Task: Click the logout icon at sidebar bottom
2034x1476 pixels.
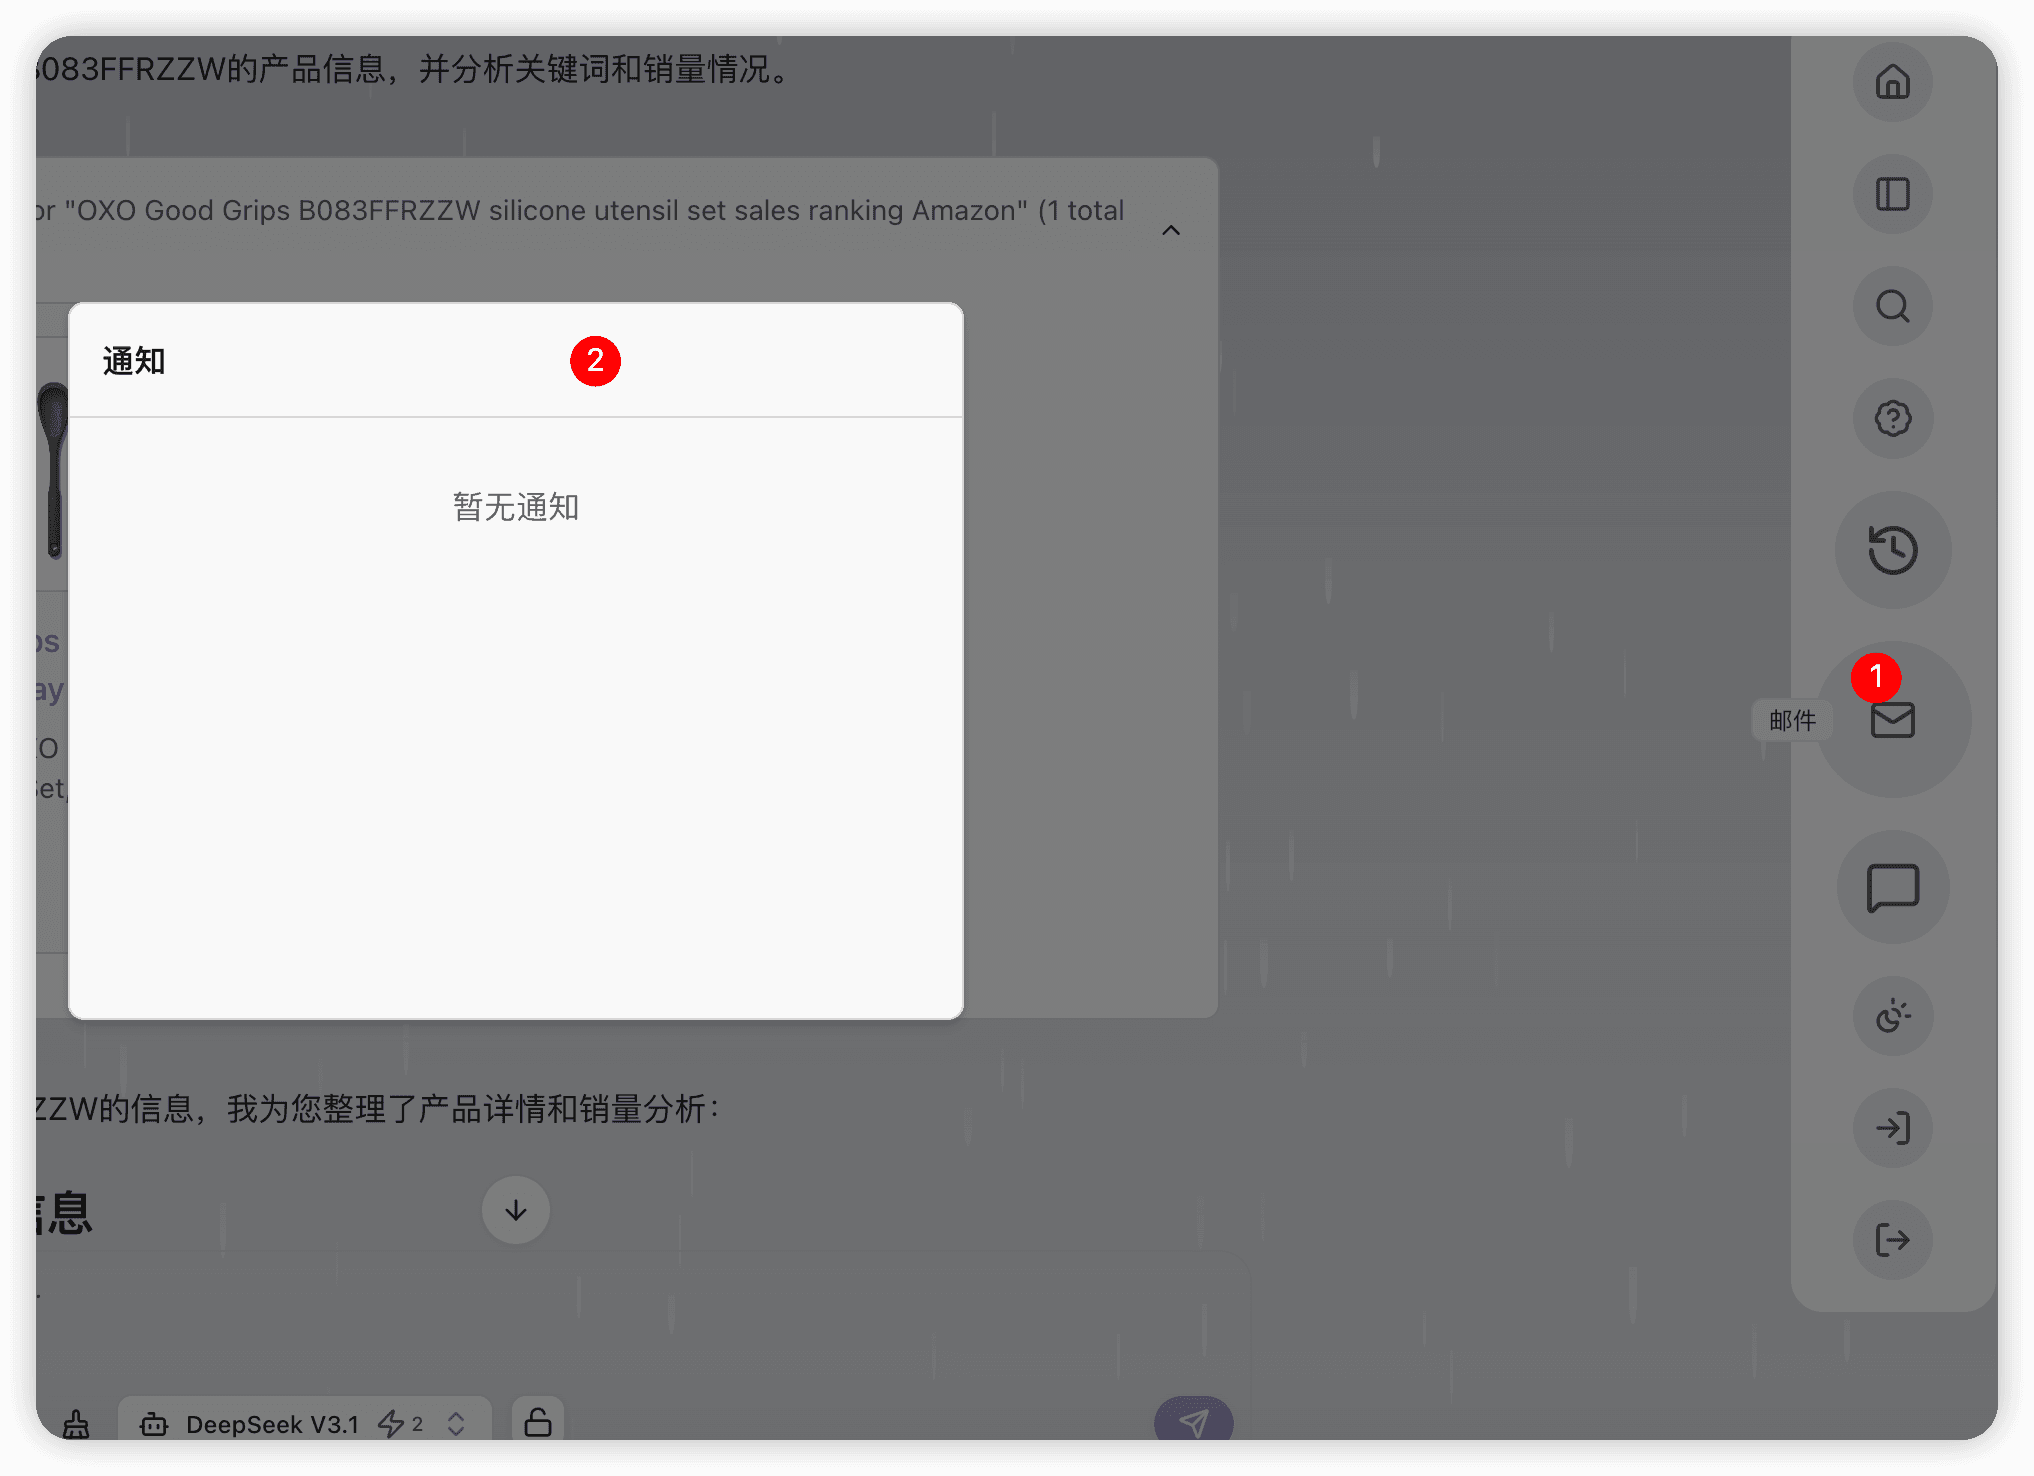Action: click(x=1892, y=1240)
